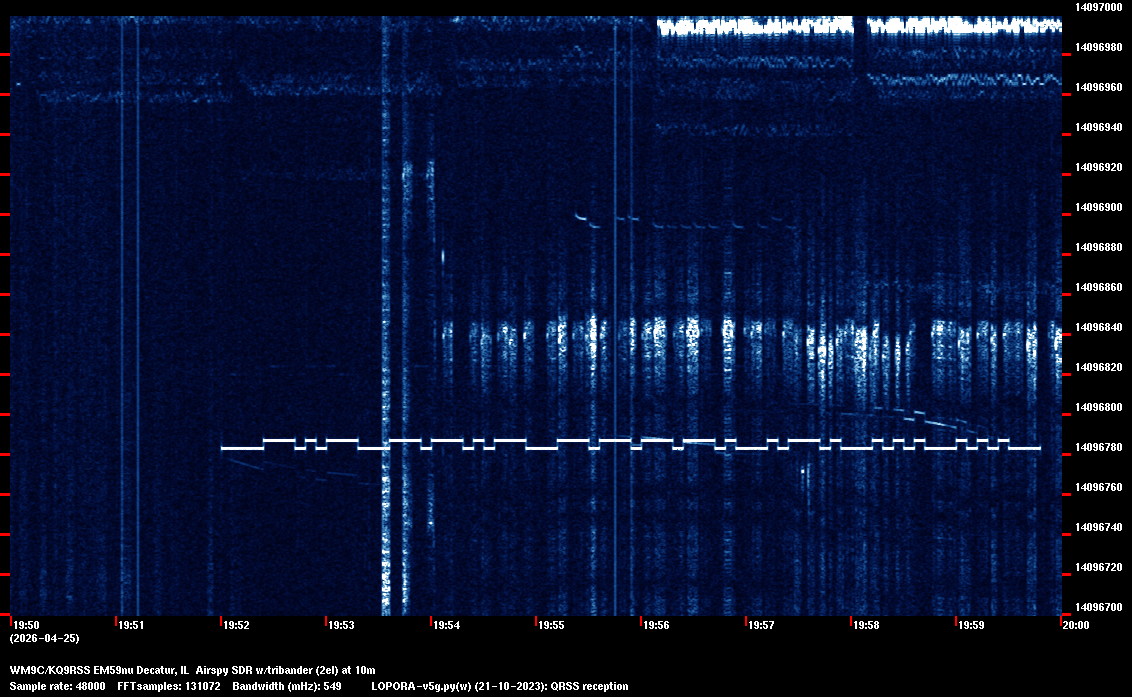1132x697 pixels.
Task: Click frequency label 14096920
Action: pos(1099,168)
